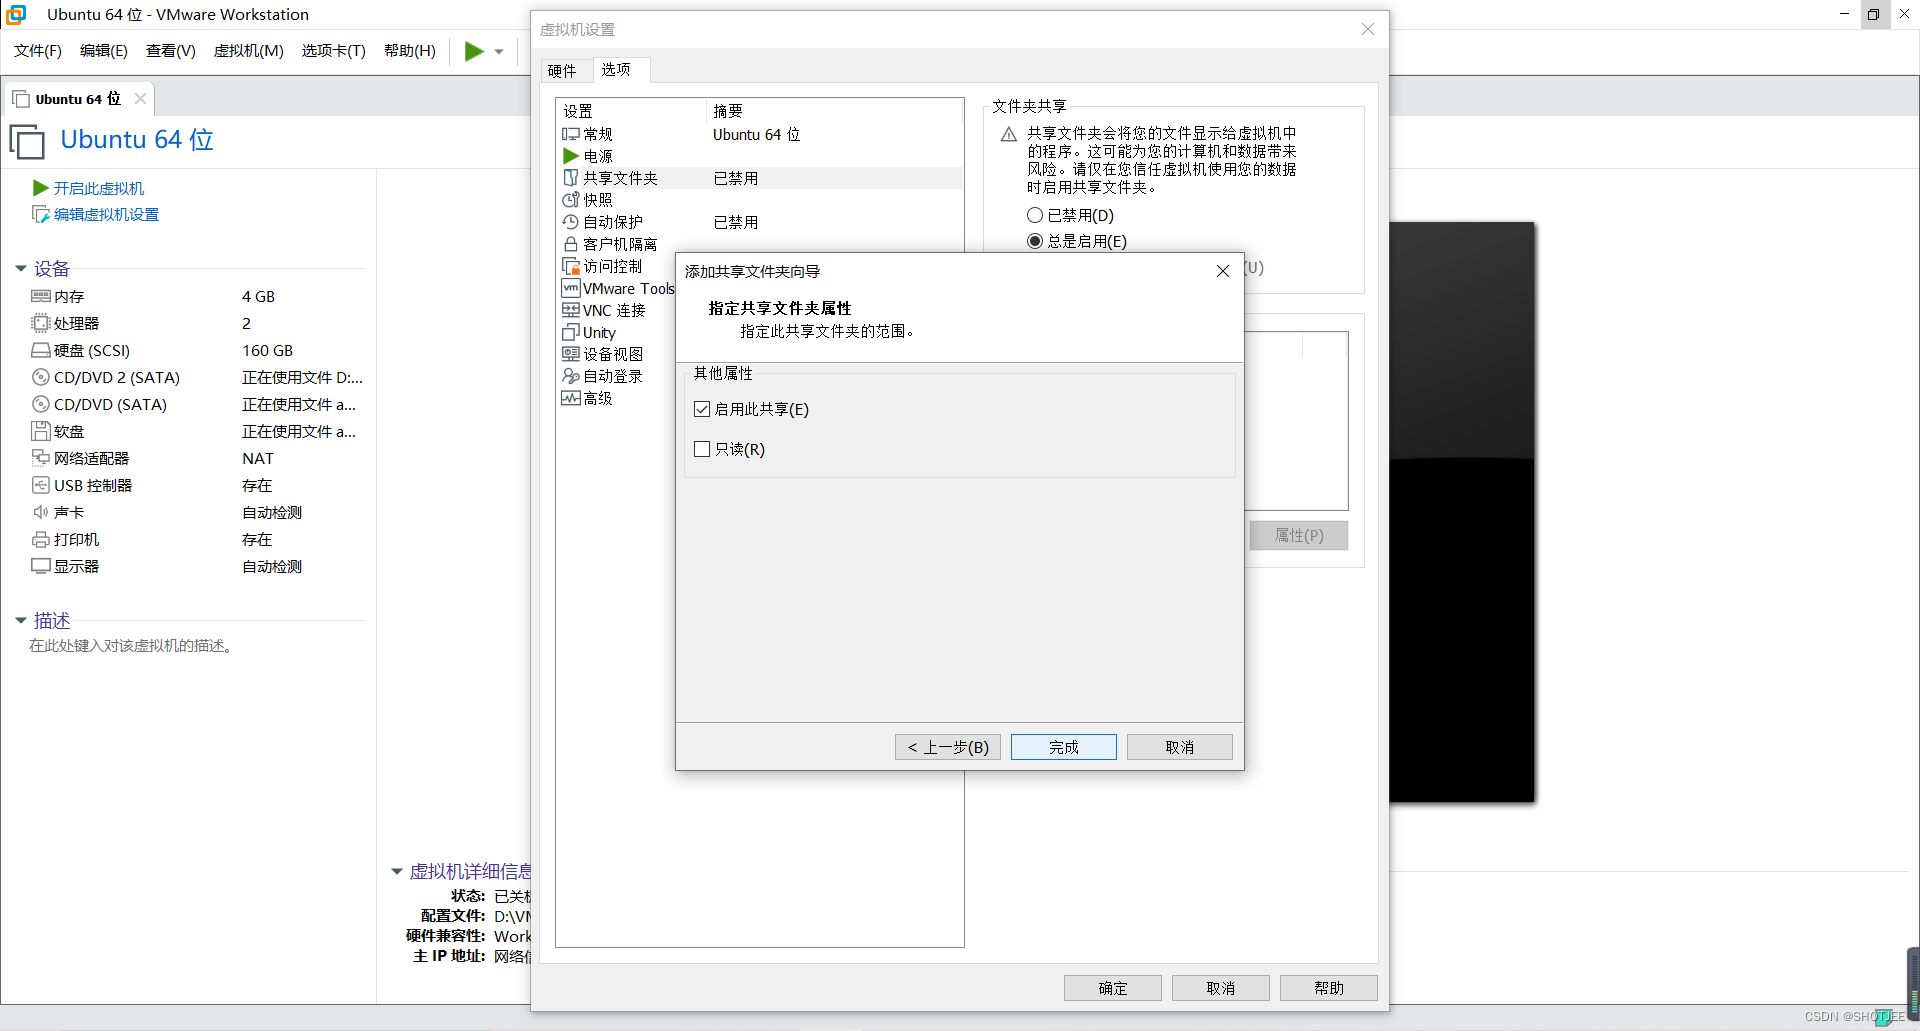The image size is (1920, 1031).
Task: Select the Ubuntu 64 位 VM tab
Action: [x=78, y=98]
